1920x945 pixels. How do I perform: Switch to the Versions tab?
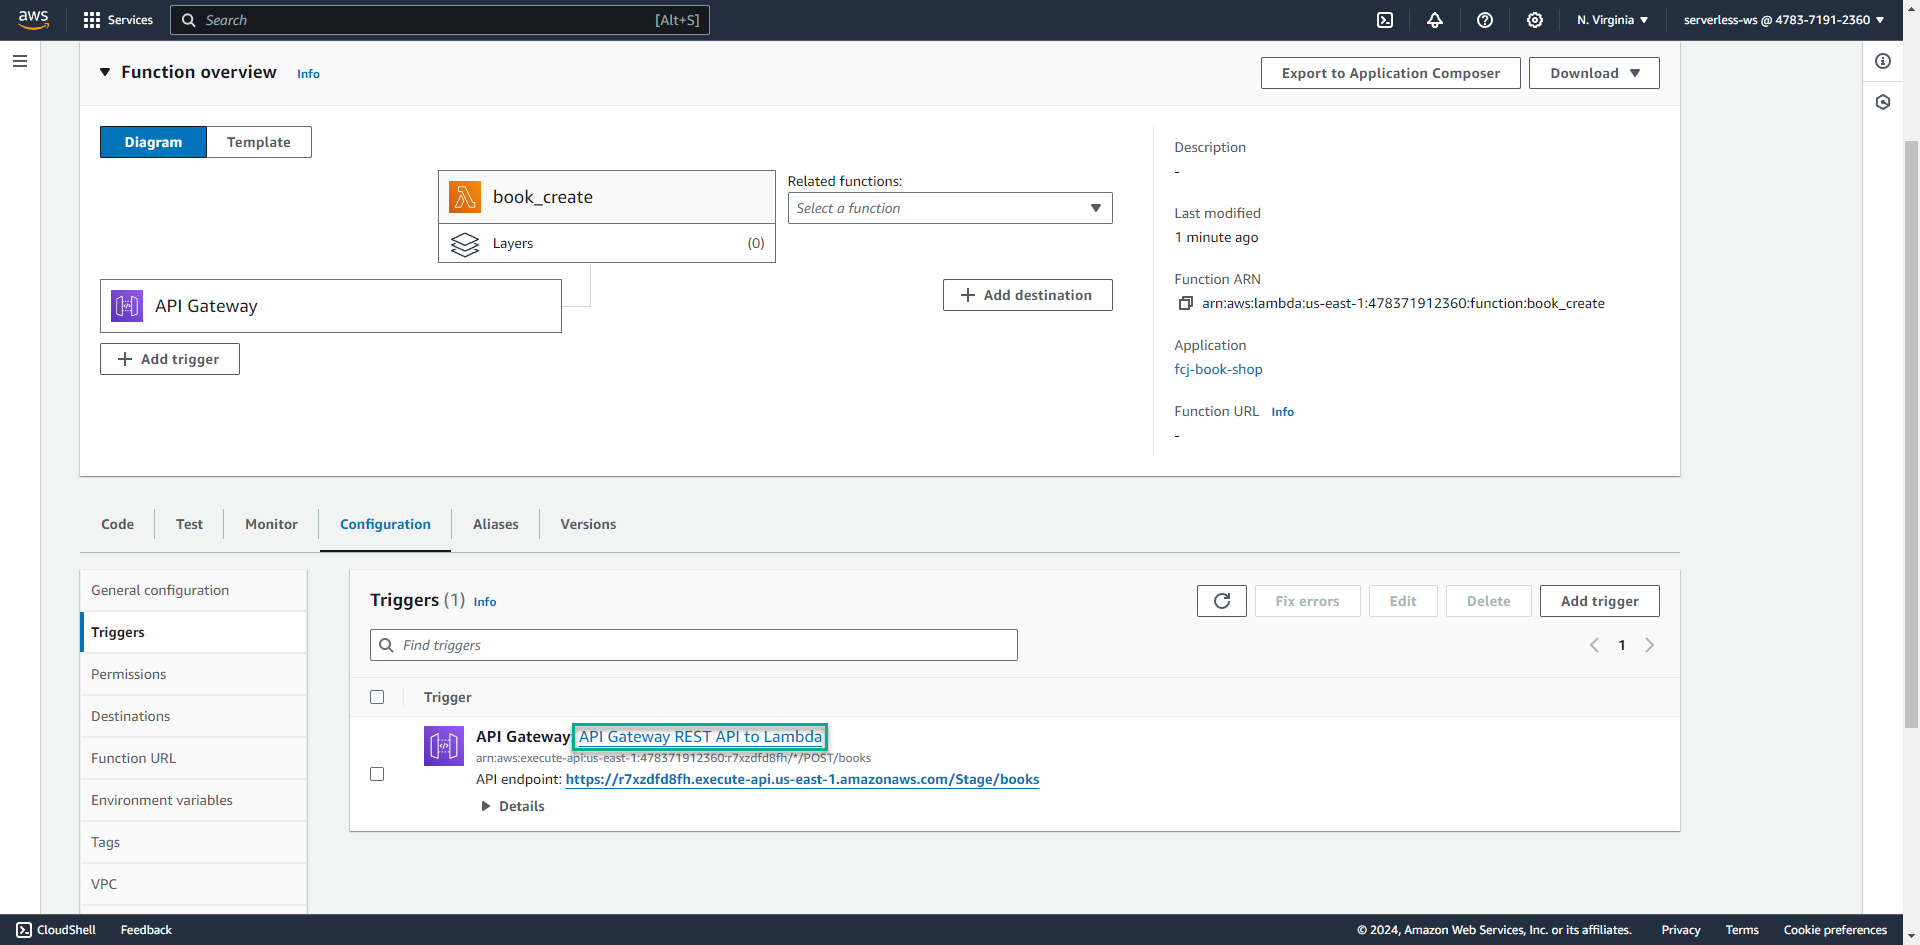tap(588, 524)
